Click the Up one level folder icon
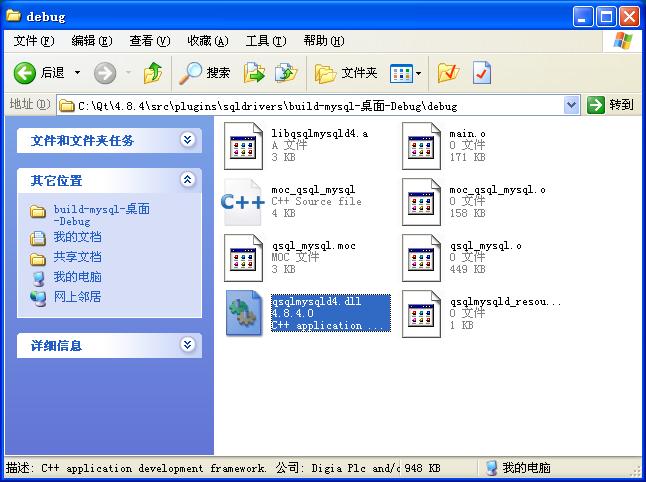Viewport: 646px width, 482px height. (152, 73)
